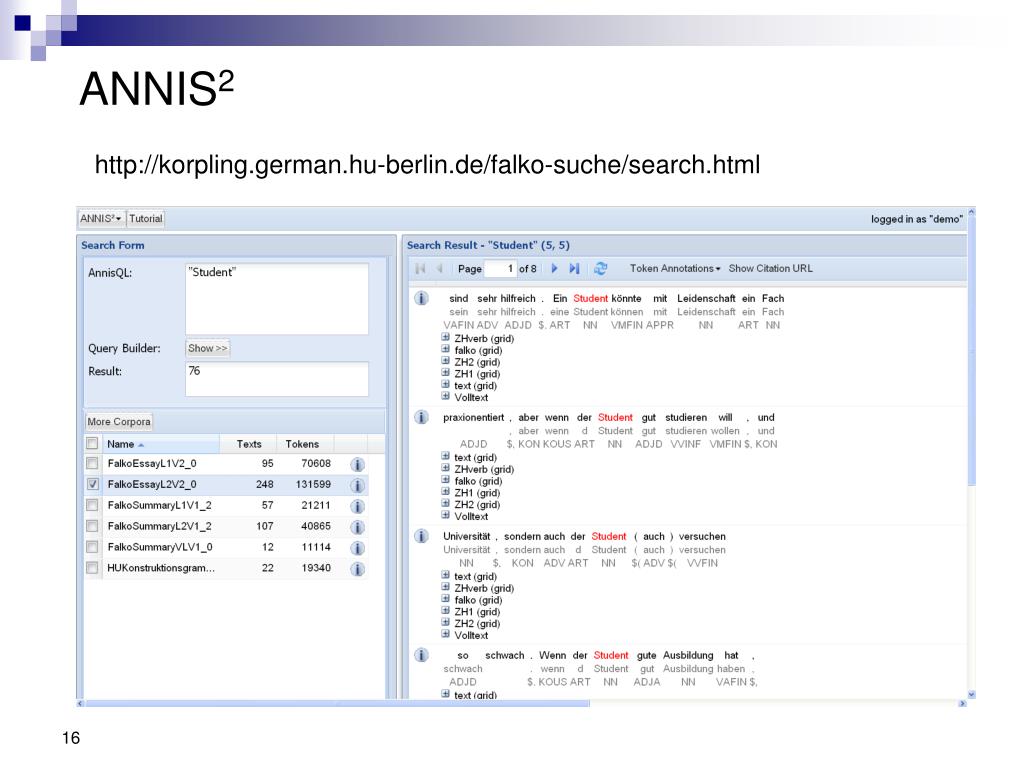
Task: Click the token count 131599
Action: pyautogui.click(x=313, y=485)
